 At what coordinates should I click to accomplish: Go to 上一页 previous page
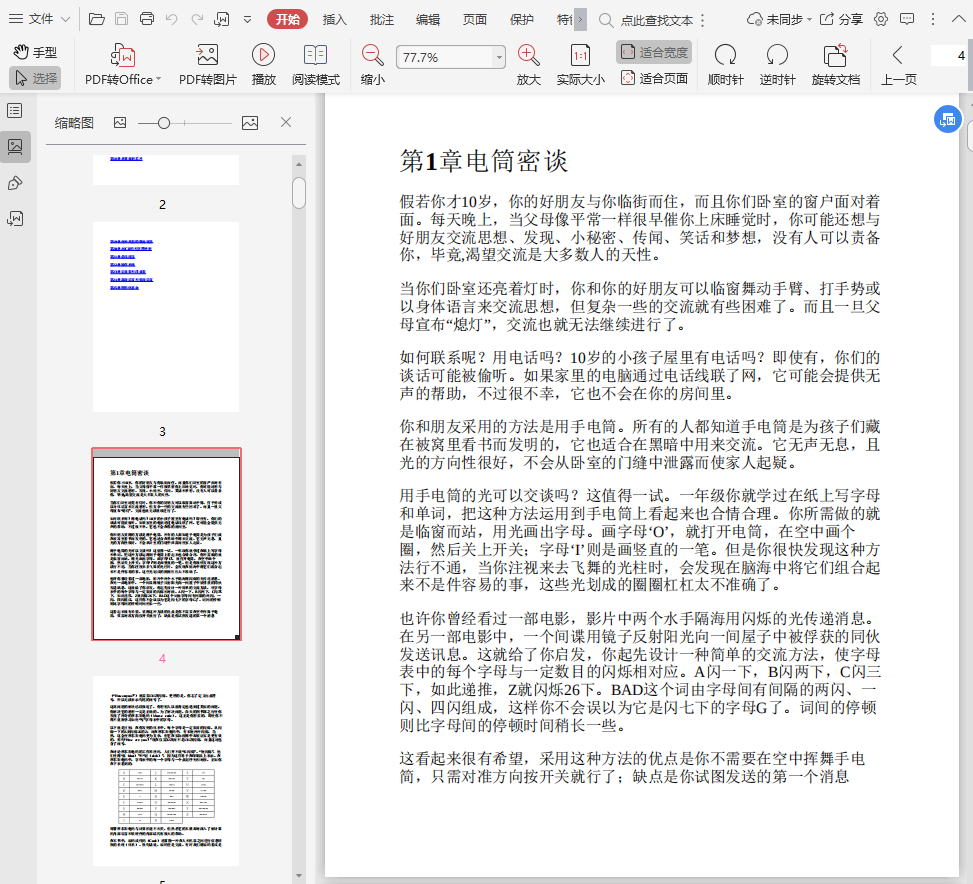pyautogui.click(x=899, y=65)
